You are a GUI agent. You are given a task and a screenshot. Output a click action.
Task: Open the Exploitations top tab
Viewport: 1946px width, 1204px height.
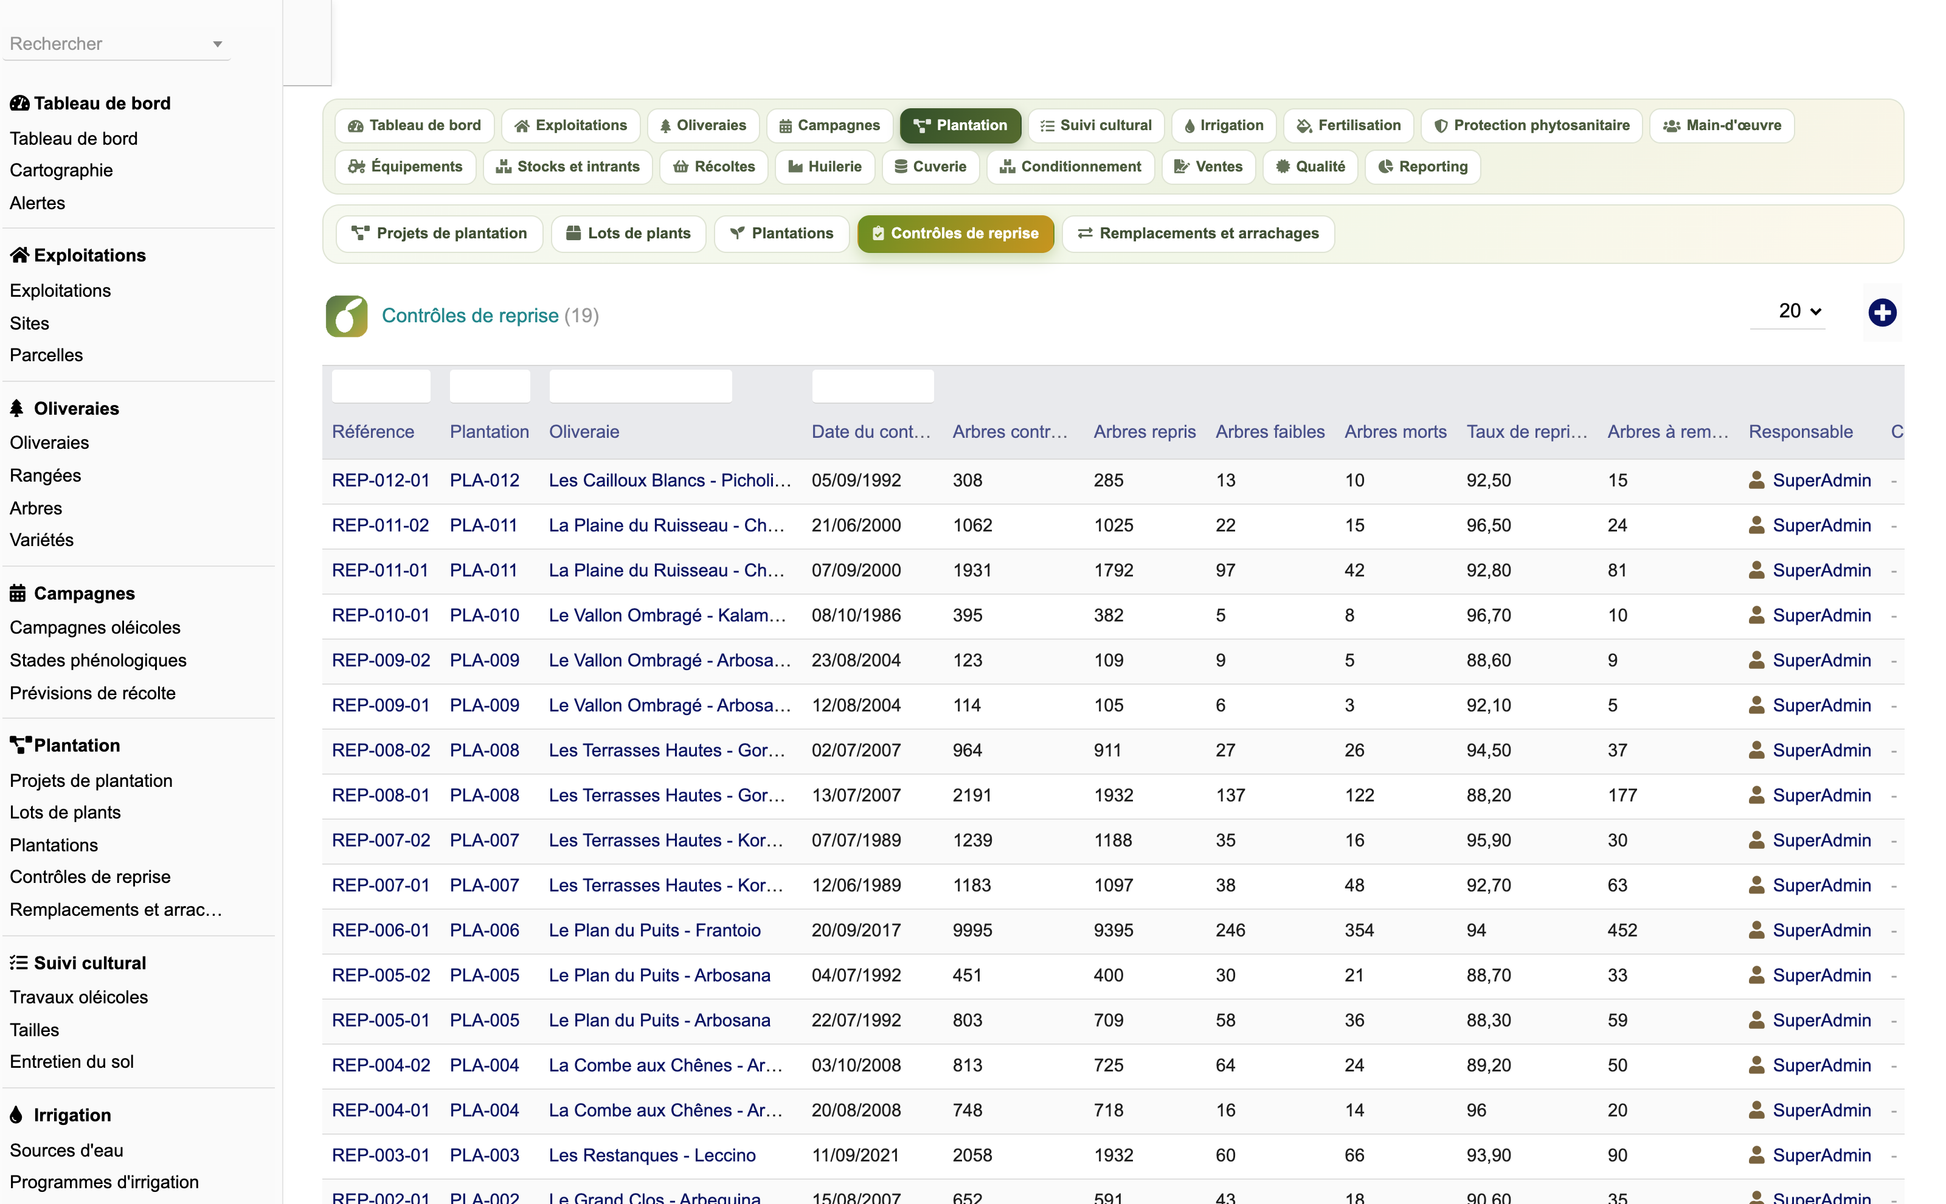(571, 126)
